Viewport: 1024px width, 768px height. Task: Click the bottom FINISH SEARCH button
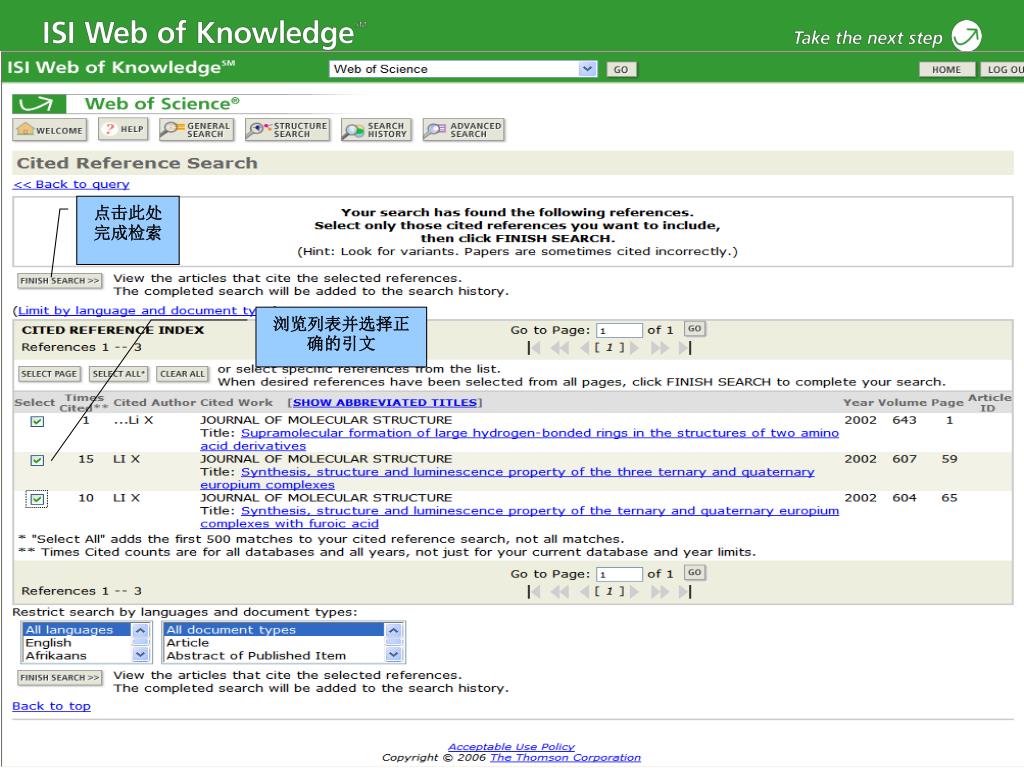(x=59, y=678)
